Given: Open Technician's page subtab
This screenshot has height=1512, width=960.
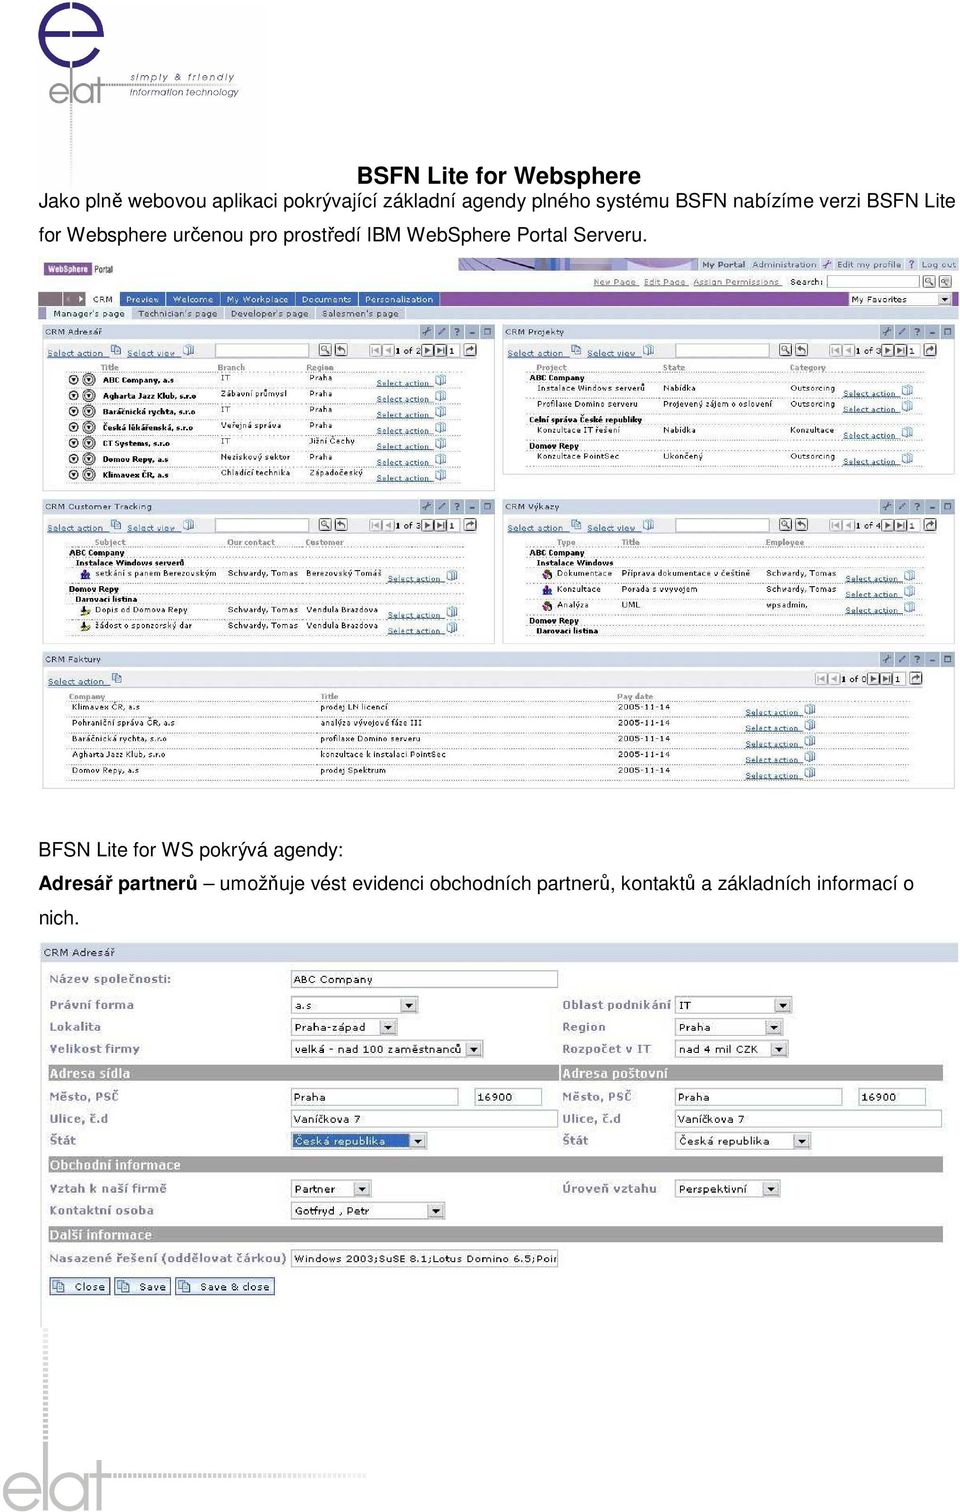Looking at the screenshot, I should tap(177, 313).
